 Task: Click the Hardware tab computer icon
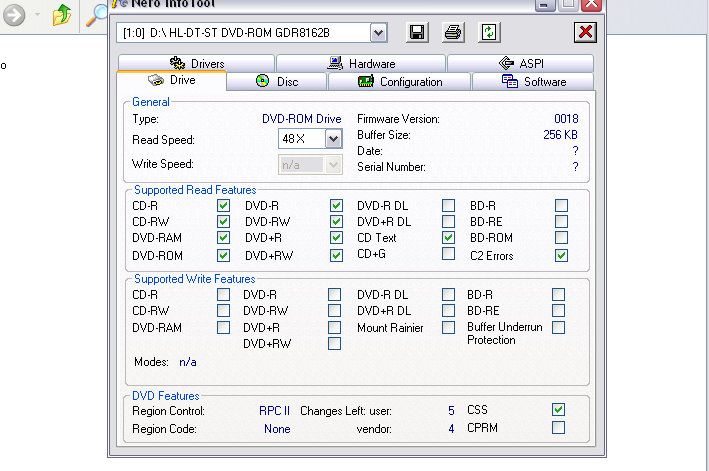pyautogui.click(x=335, y=63)
